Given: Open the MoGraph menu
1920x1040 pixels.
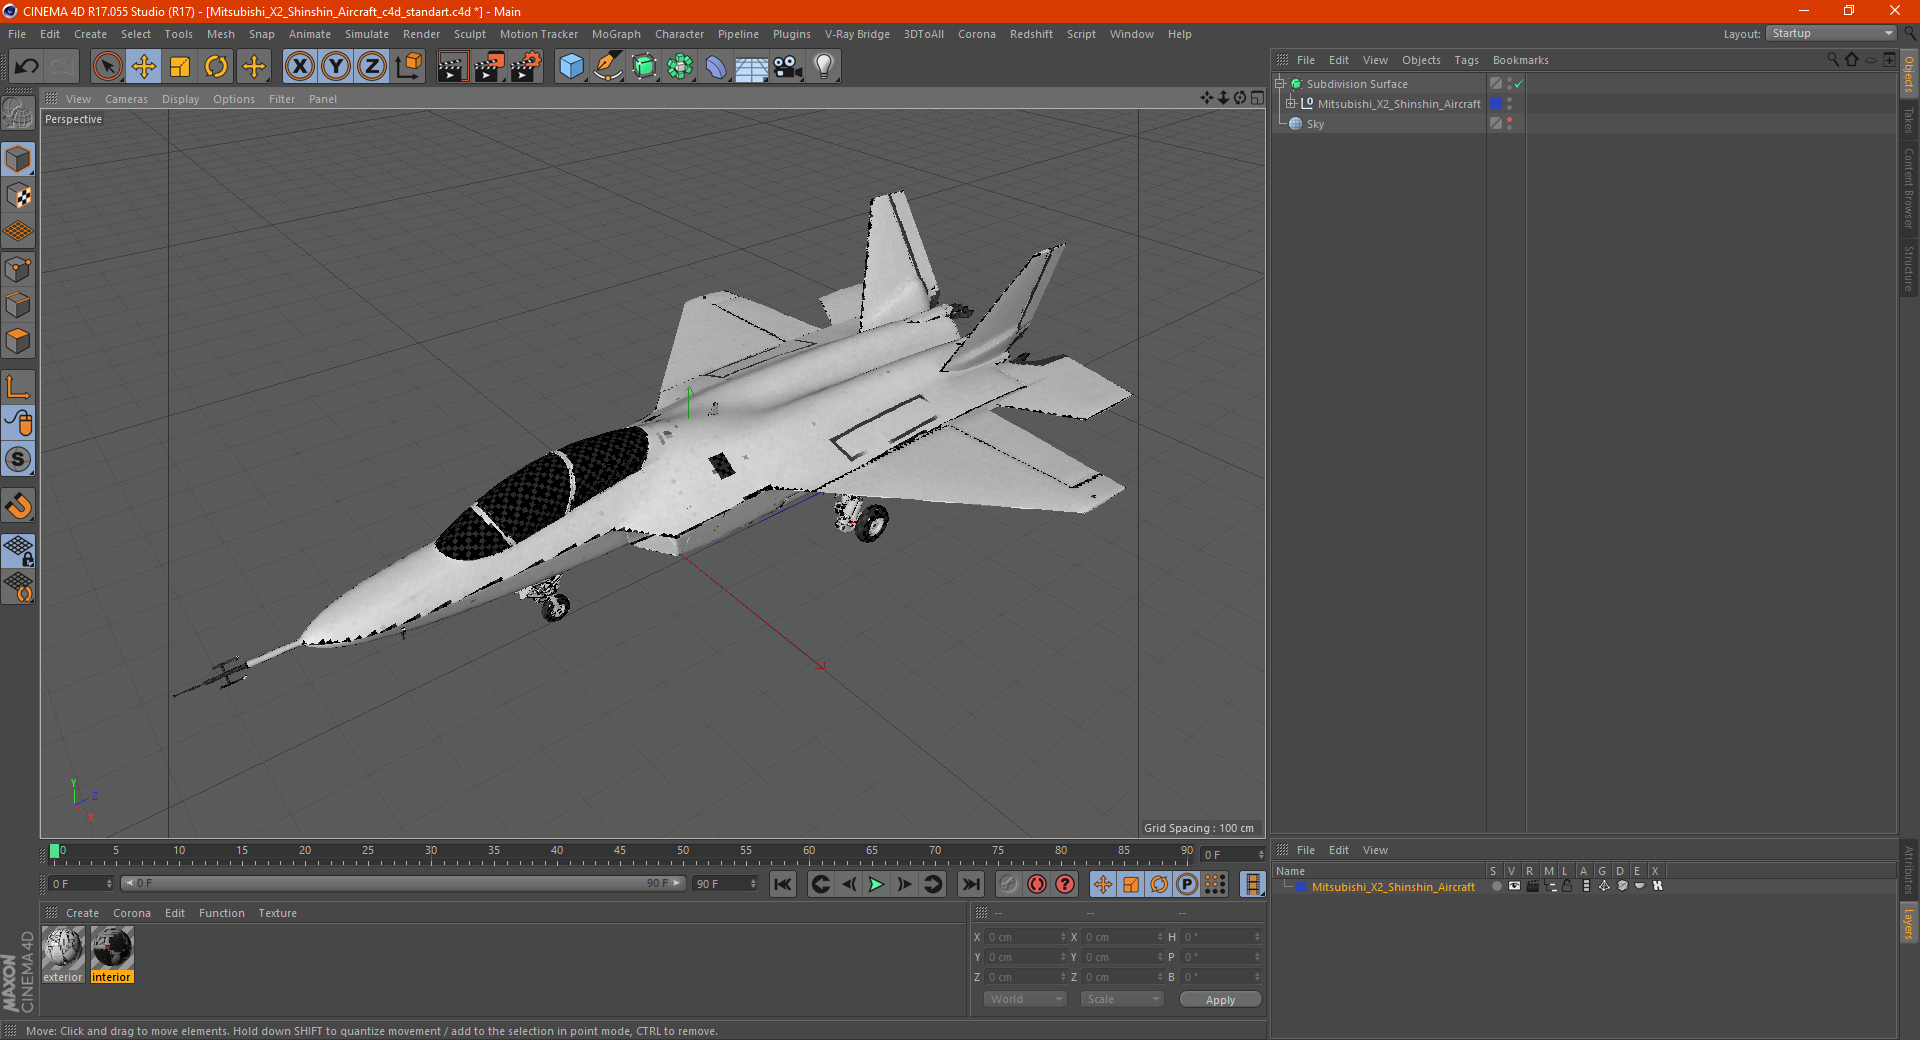Looking at the screenshot, I should coord(616,34).
